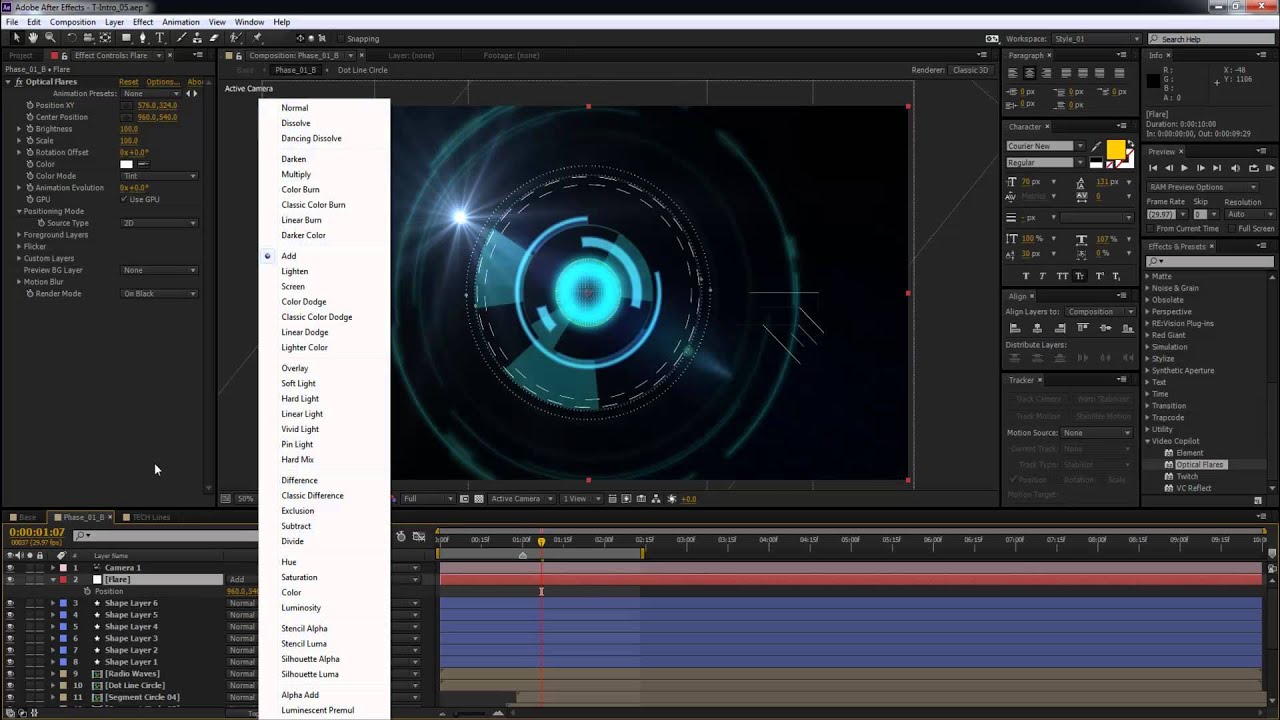This screenshot has width=1280, height=720.
Task: Hide the Dot Line Circle layer
Action: pos(10,686)
